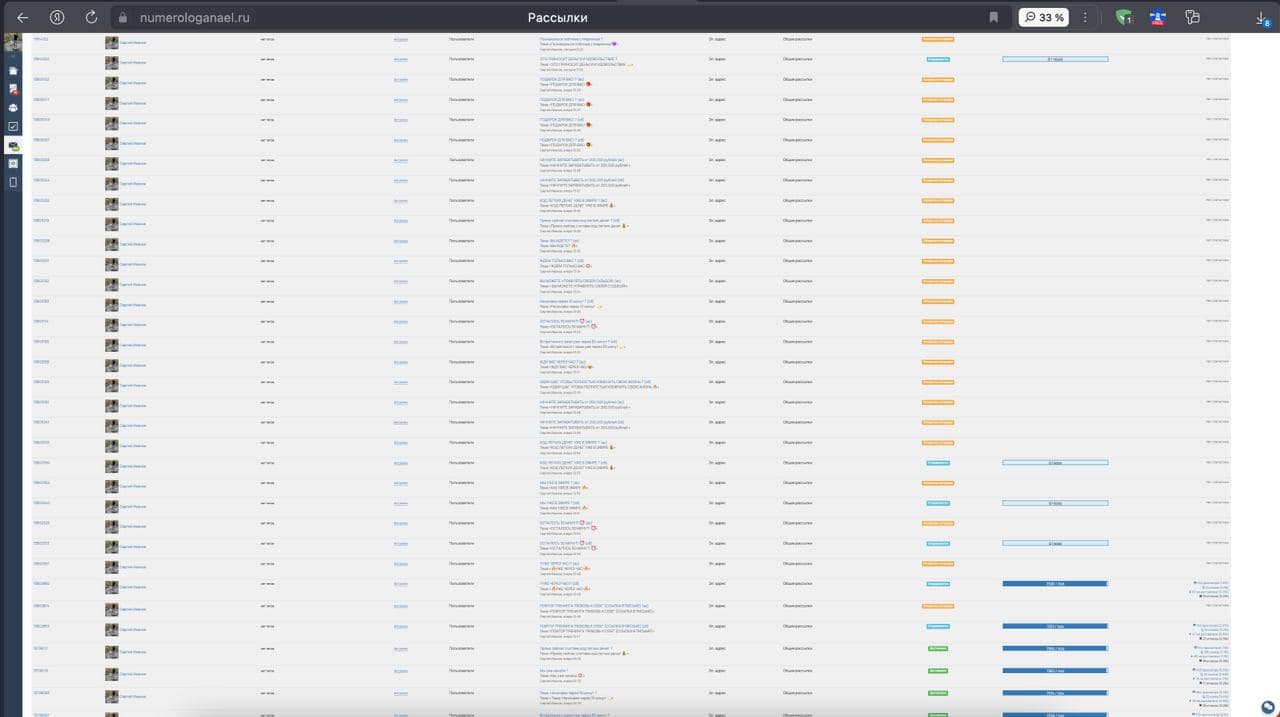This screenshot has width=1280, height=717.
Task: Open the green shield adblock extension
Action: coord(1123,17)
